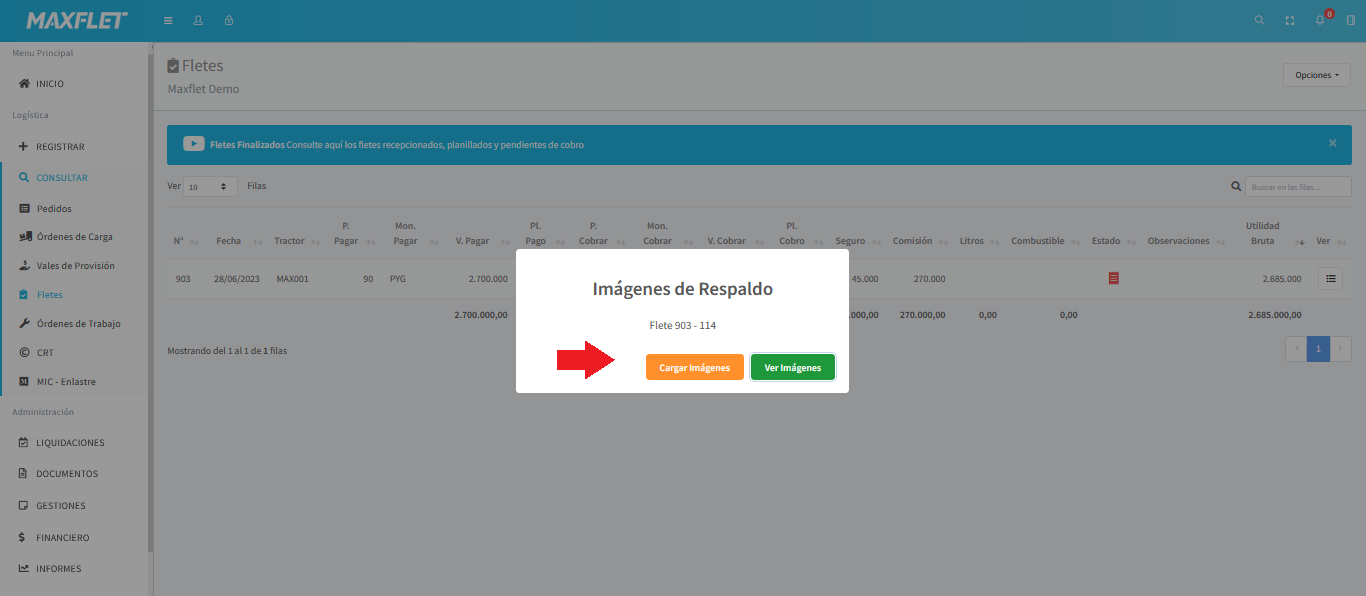Open the notifications bell icon
Viewport: 1366px width, 596px height.
pyautogui.click(x=1320, y=21)
